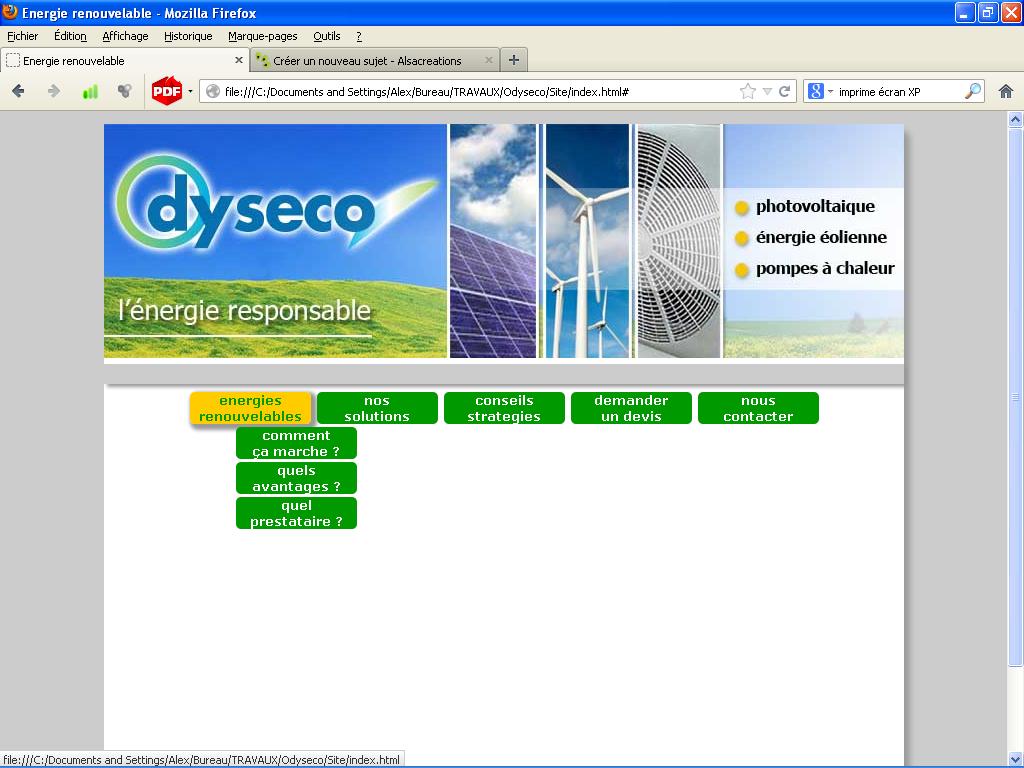Close the Alsacreations tab
Viewport: 1024px width, 768px height.
pos(488,60)
